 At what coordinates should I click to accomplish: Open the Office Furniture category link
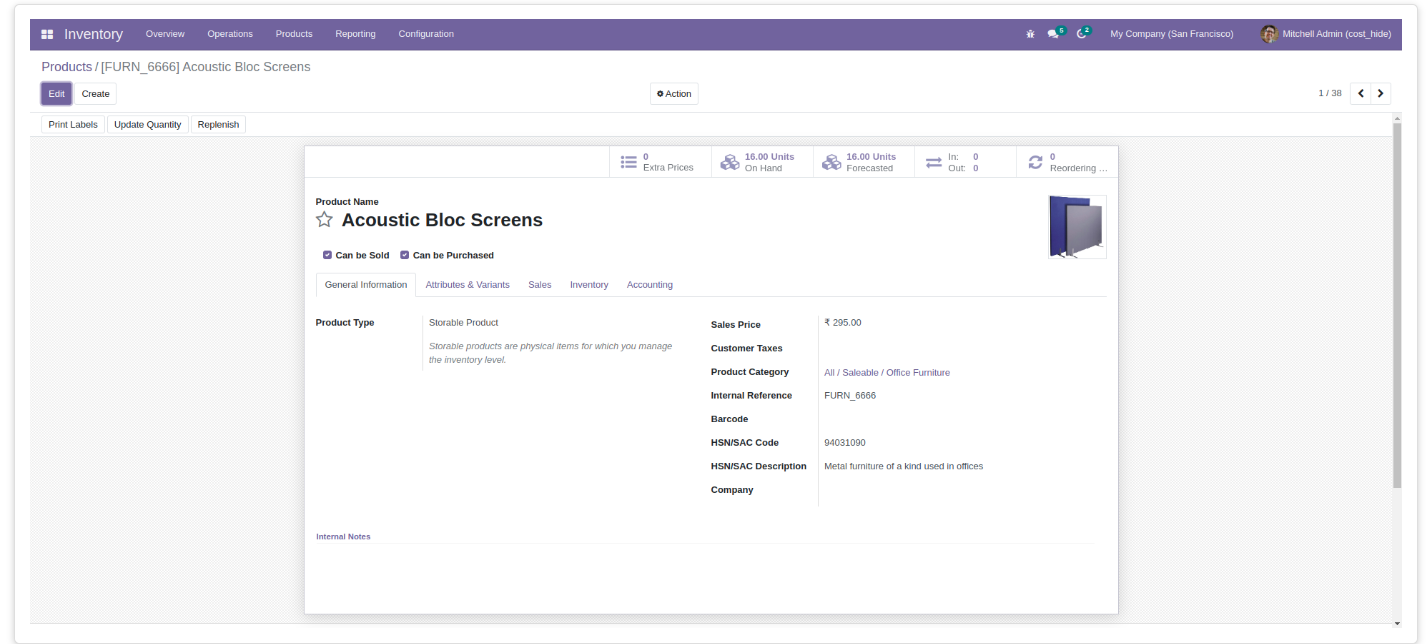pyautogui.click(x=887, y=373)
